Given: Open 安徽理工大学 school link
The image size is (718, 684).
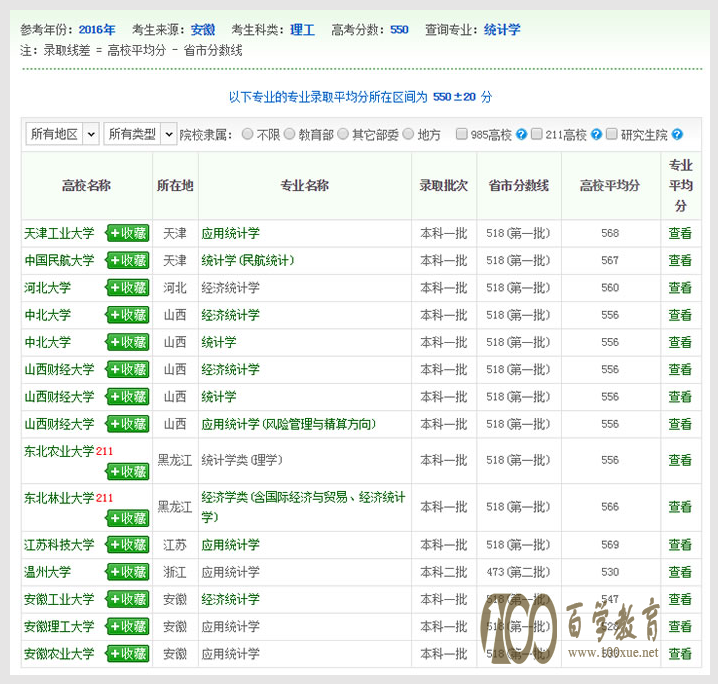Looking at the screenshot, I should (x=59, y=626).
